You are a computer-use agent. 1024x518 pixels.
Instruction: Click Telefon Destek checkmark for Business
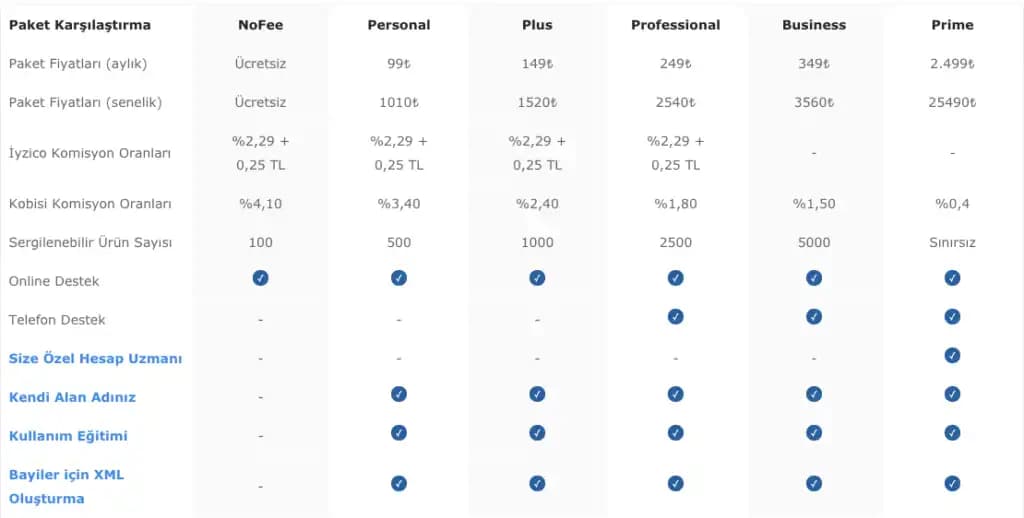813,317
